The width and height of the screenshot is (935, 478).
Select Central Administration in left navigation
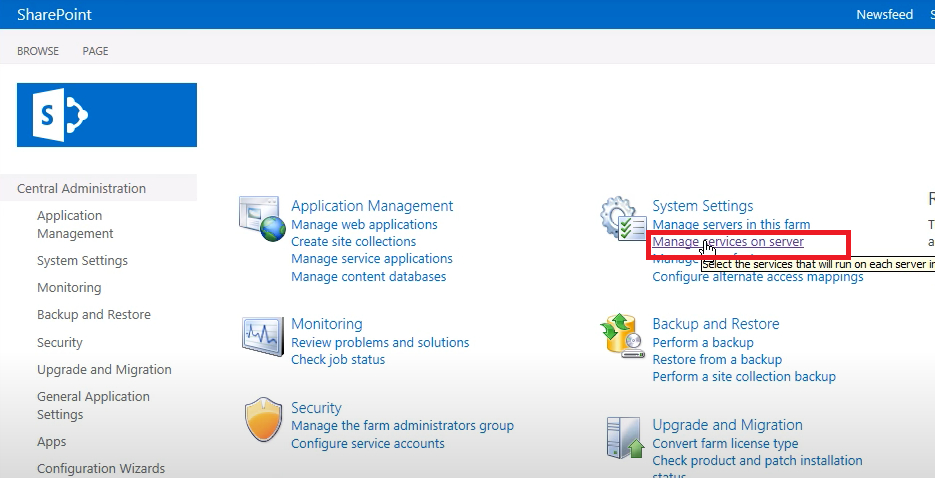(x=81, y=188)
